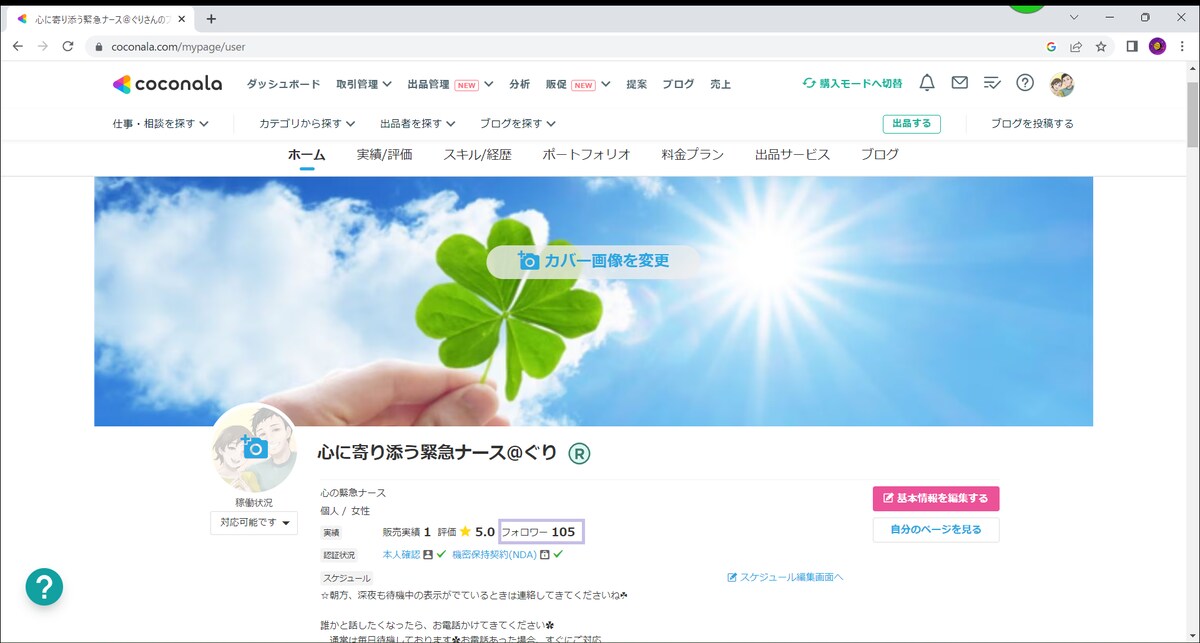
Task: Click the 評価 5.0 star rating
Action: pyautogui.click(x=466, y=532)
